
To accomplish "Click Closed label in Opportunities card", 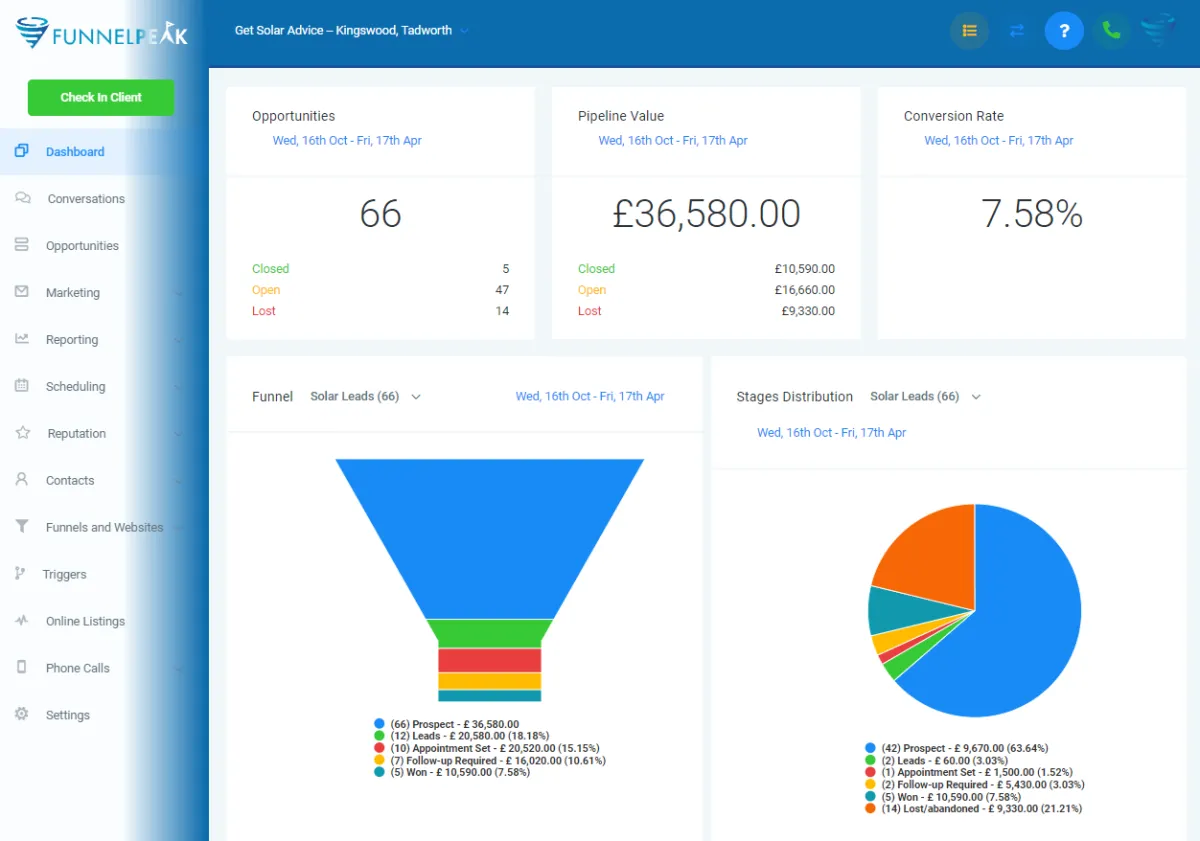I will click(x=270, y=269).
